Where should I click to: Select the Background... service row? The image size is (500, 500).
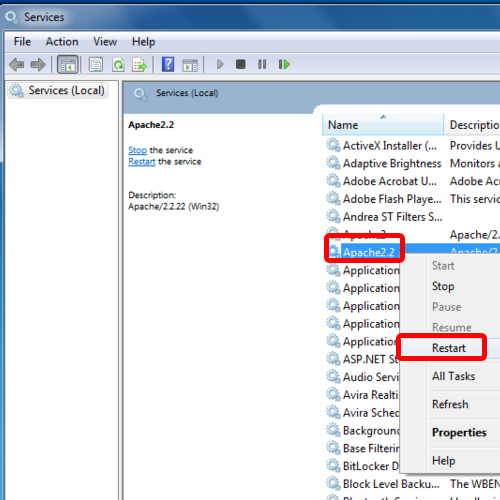click(x=371, y=430)
